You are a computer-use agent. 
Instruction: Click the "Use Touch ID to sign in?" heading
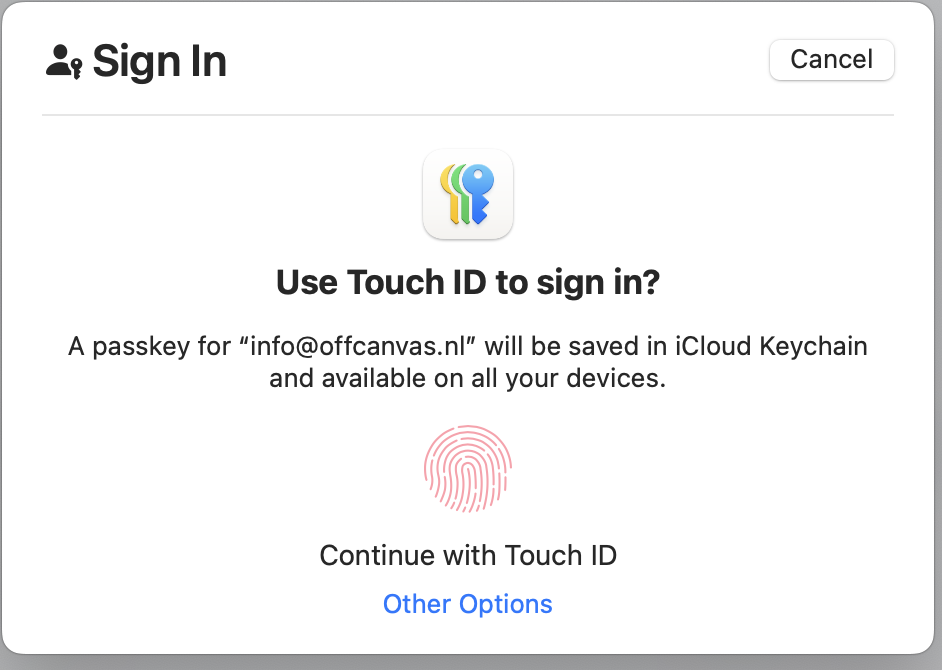(468, 283)
